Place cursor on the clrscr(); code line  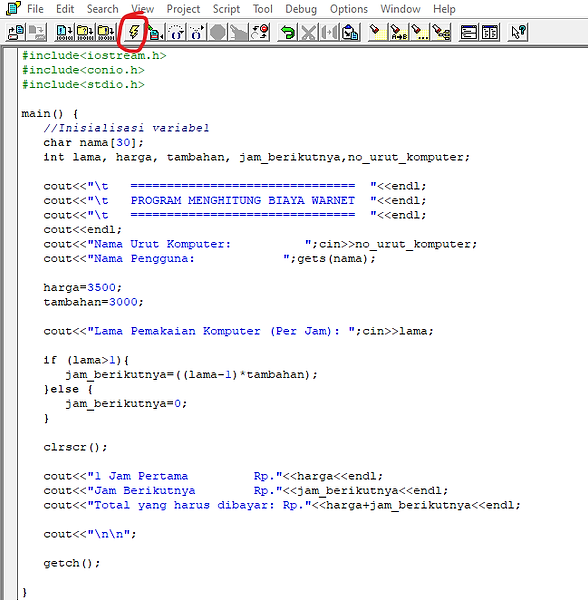pos(75,447)
